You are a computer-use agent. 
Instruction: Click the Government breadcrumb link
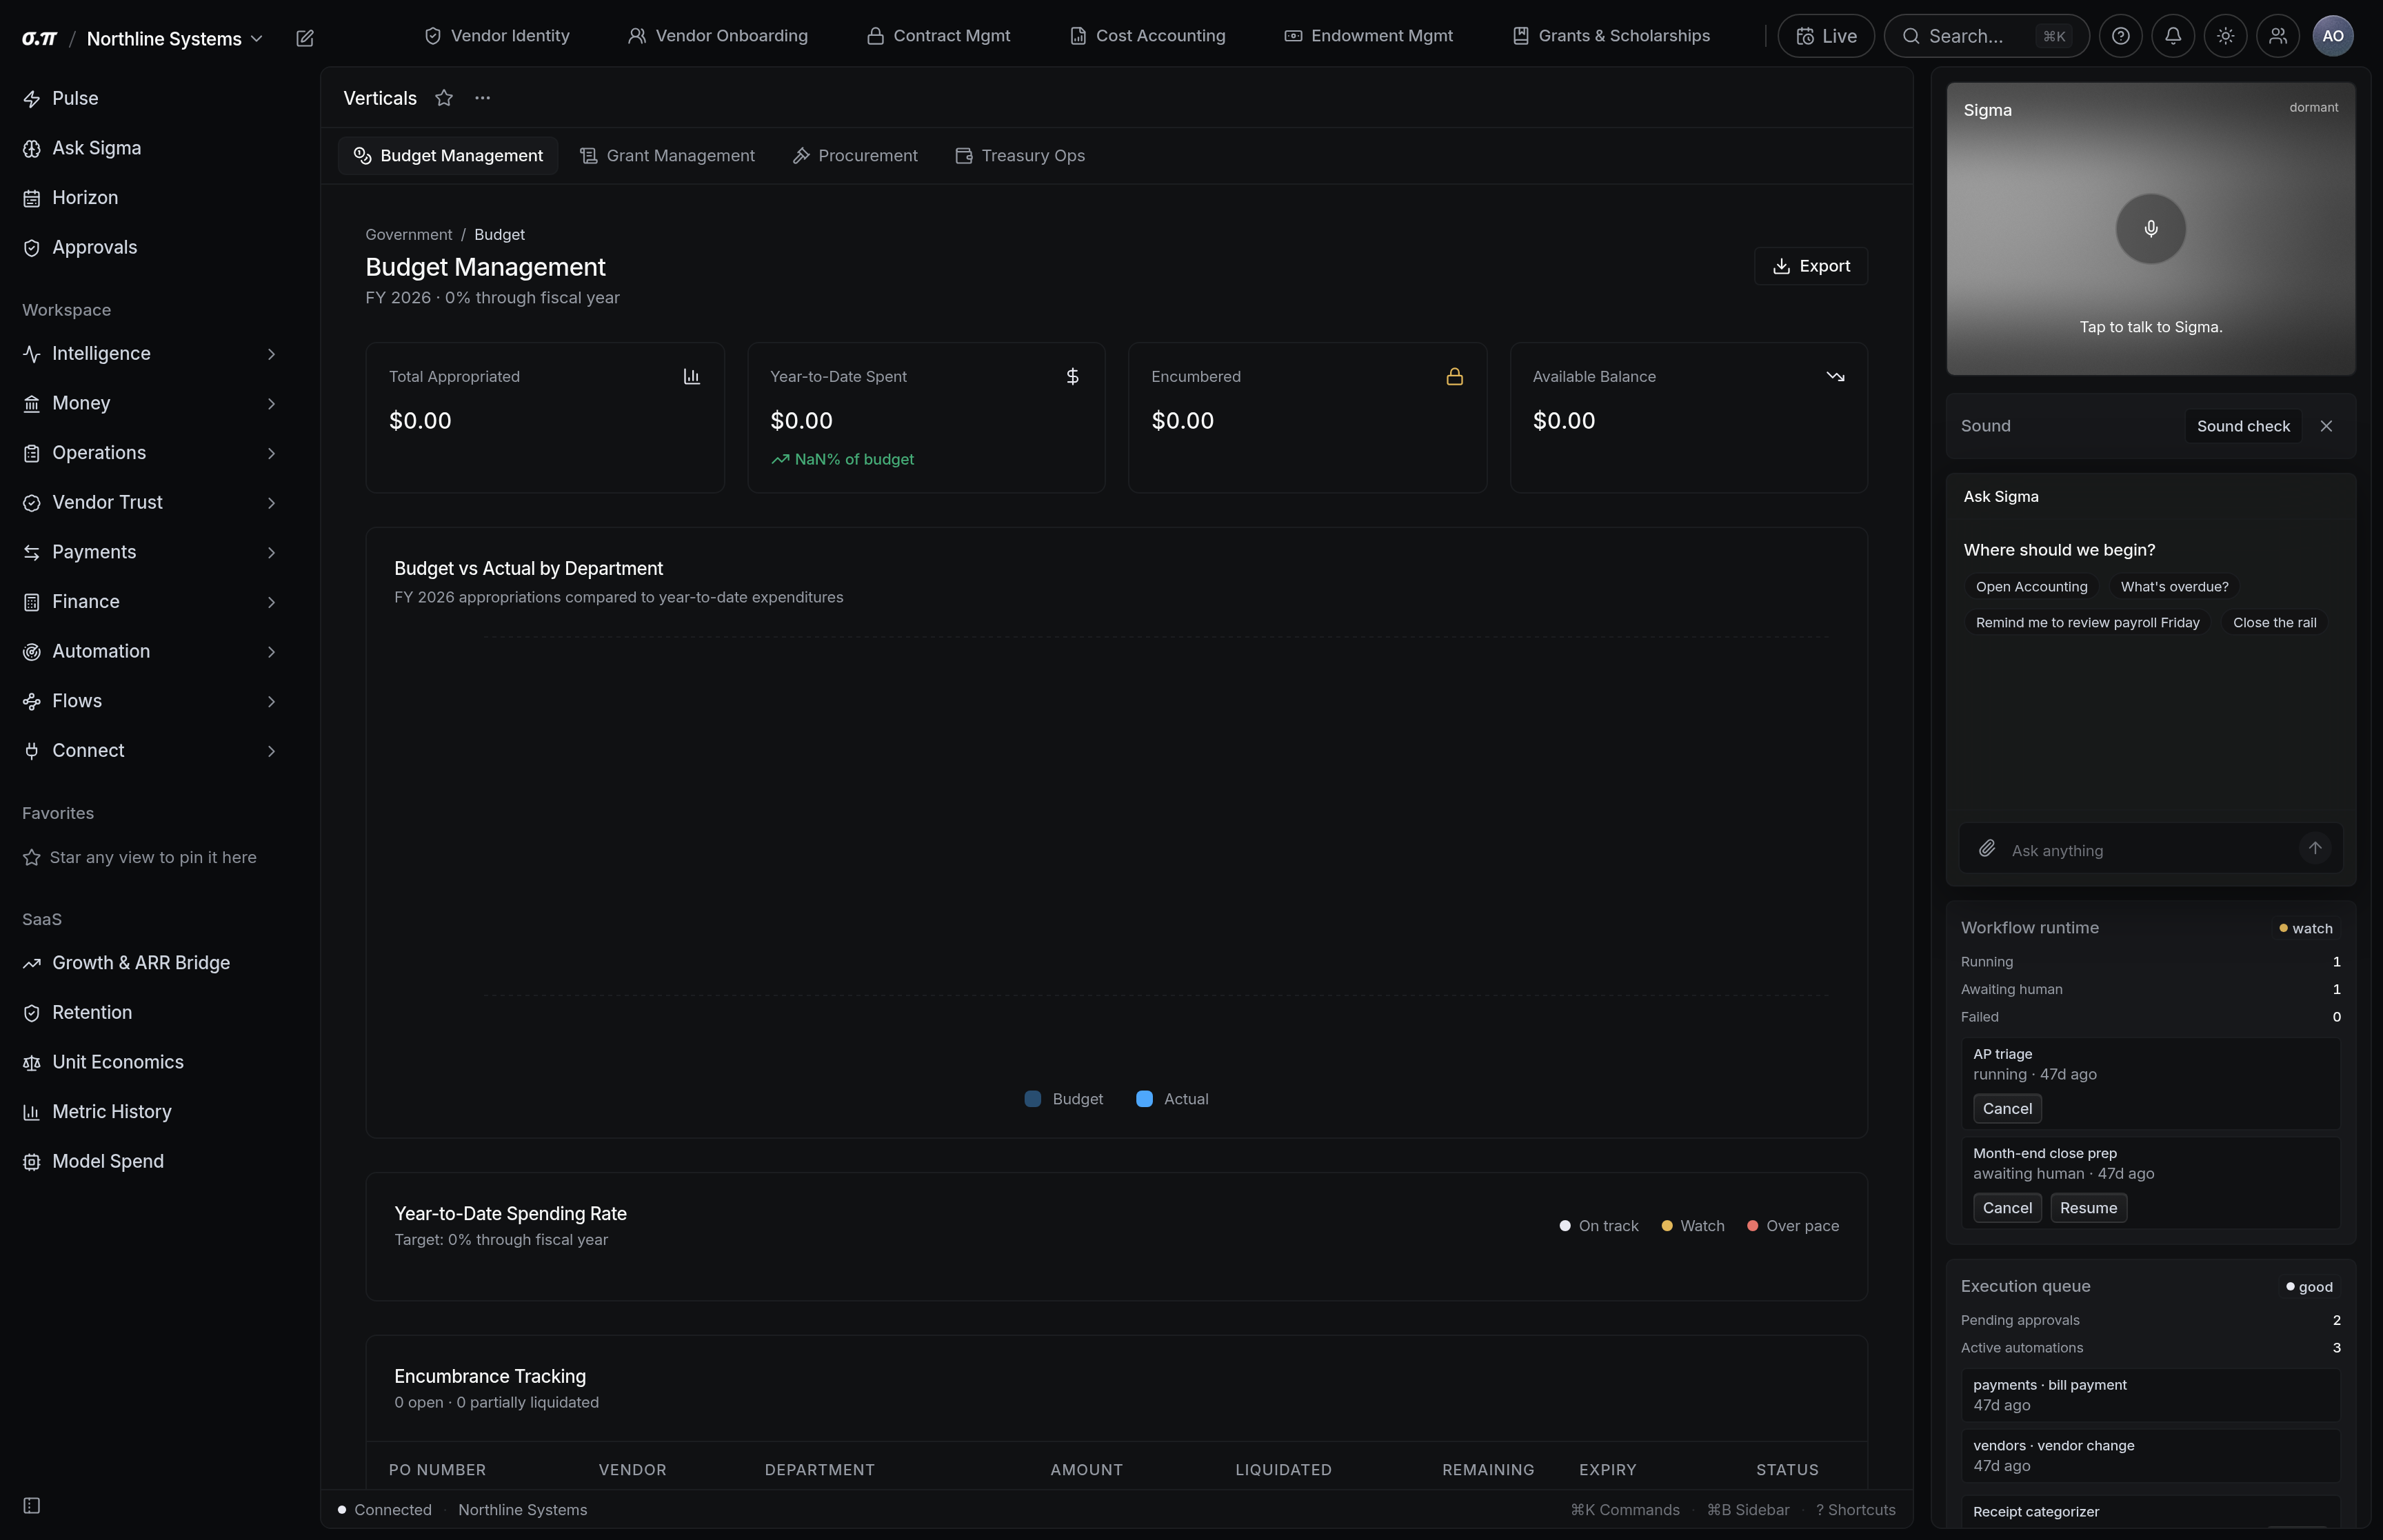pos(408,235)
